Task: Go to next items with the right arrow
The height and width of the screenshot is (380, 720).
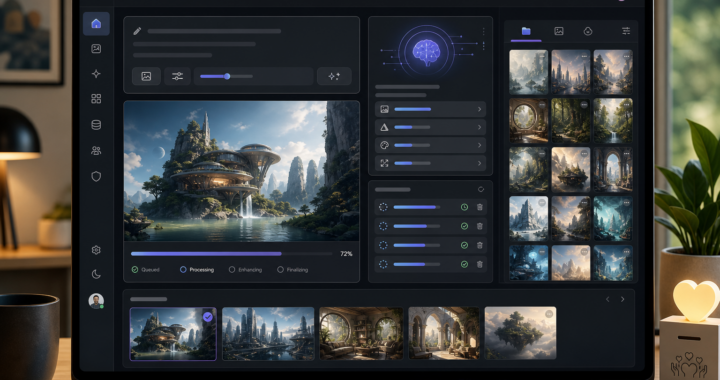Action: pos(623,299)
